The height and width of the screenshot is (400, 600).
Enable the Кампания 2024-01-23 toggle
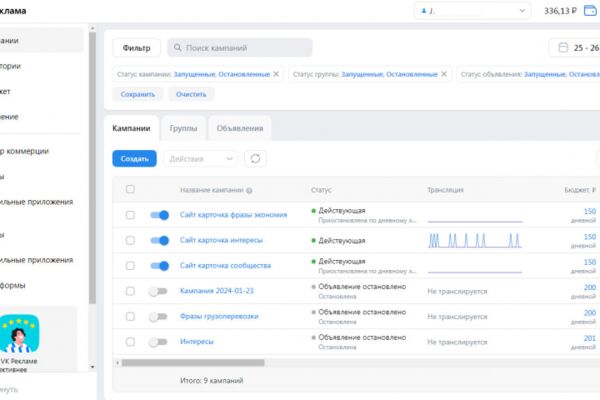(x=158, y=291)
